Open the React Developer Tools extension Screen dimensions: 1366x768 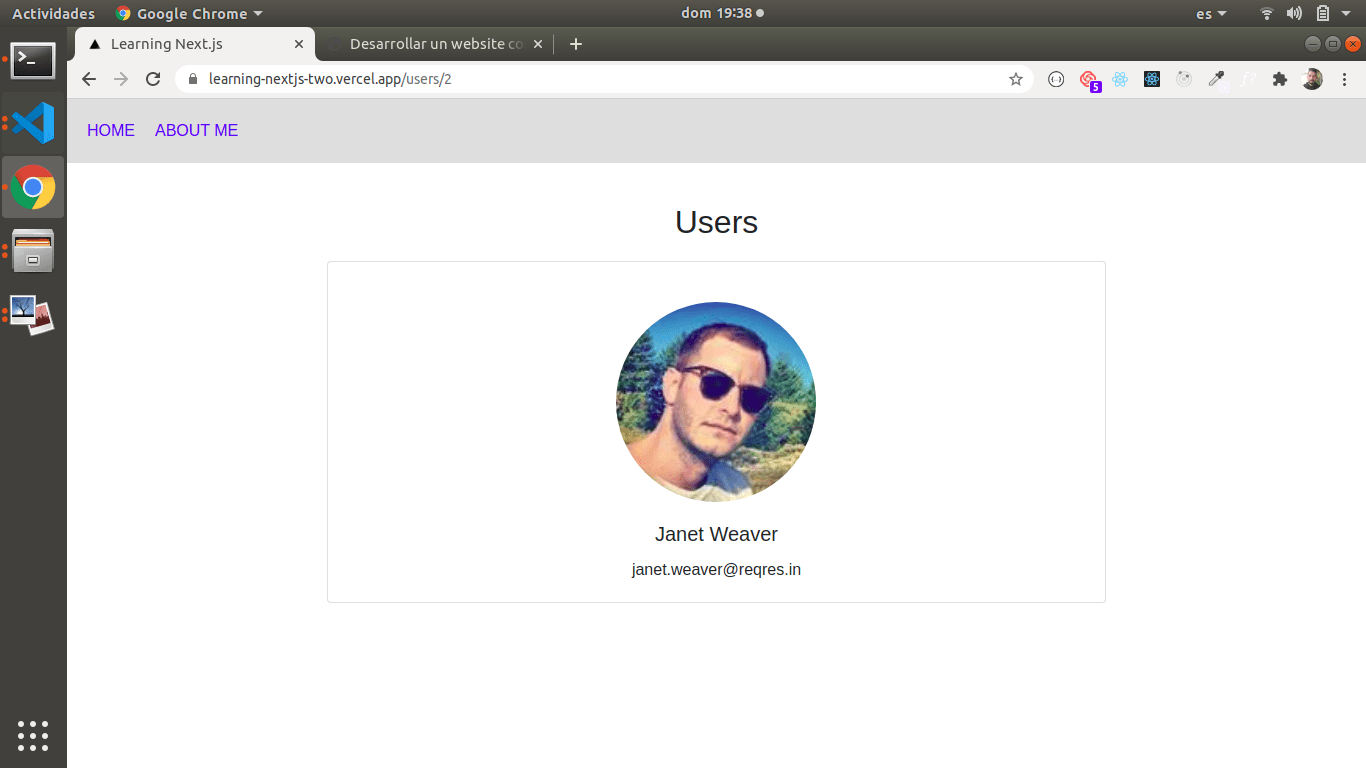(1120, 79)
